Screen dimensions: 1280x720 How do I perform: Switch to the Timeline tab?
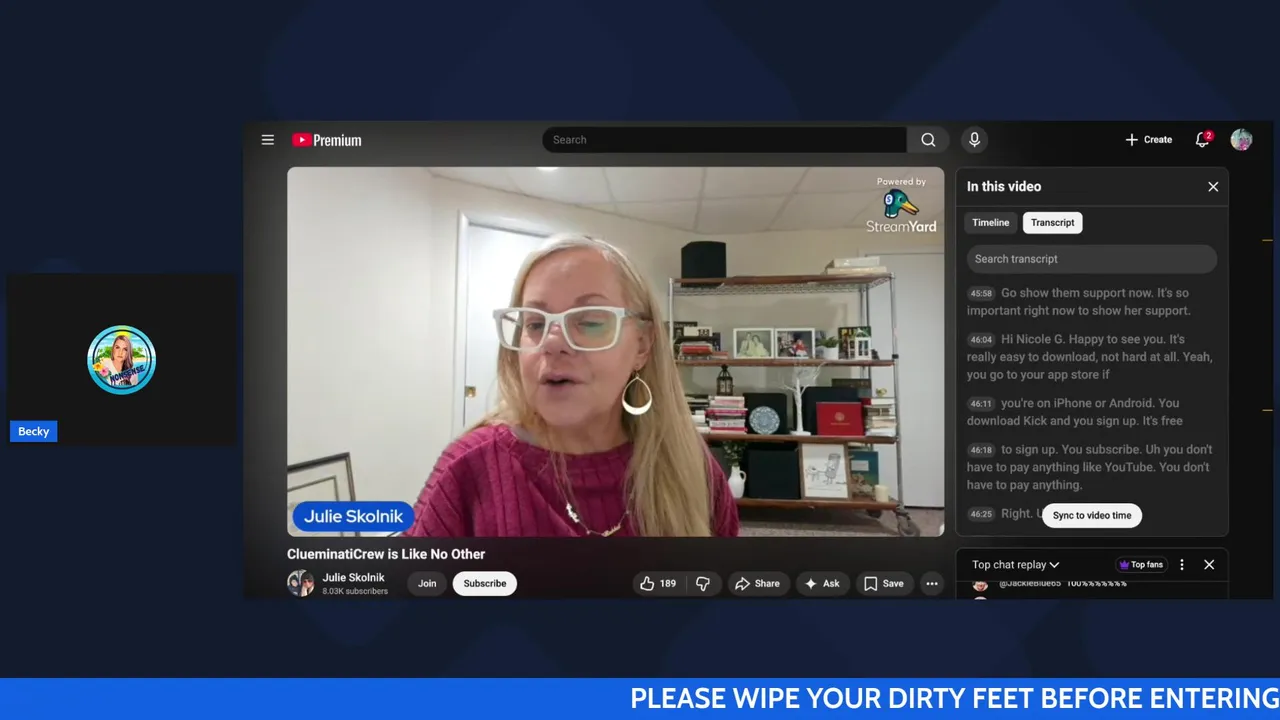click(x=991, y=223)
